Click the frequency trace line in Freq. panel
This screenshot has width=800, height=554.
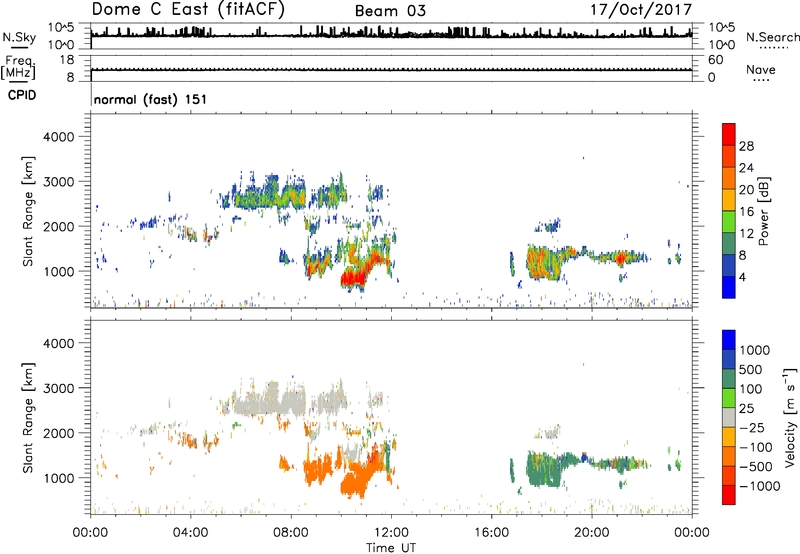click(391, 69)
